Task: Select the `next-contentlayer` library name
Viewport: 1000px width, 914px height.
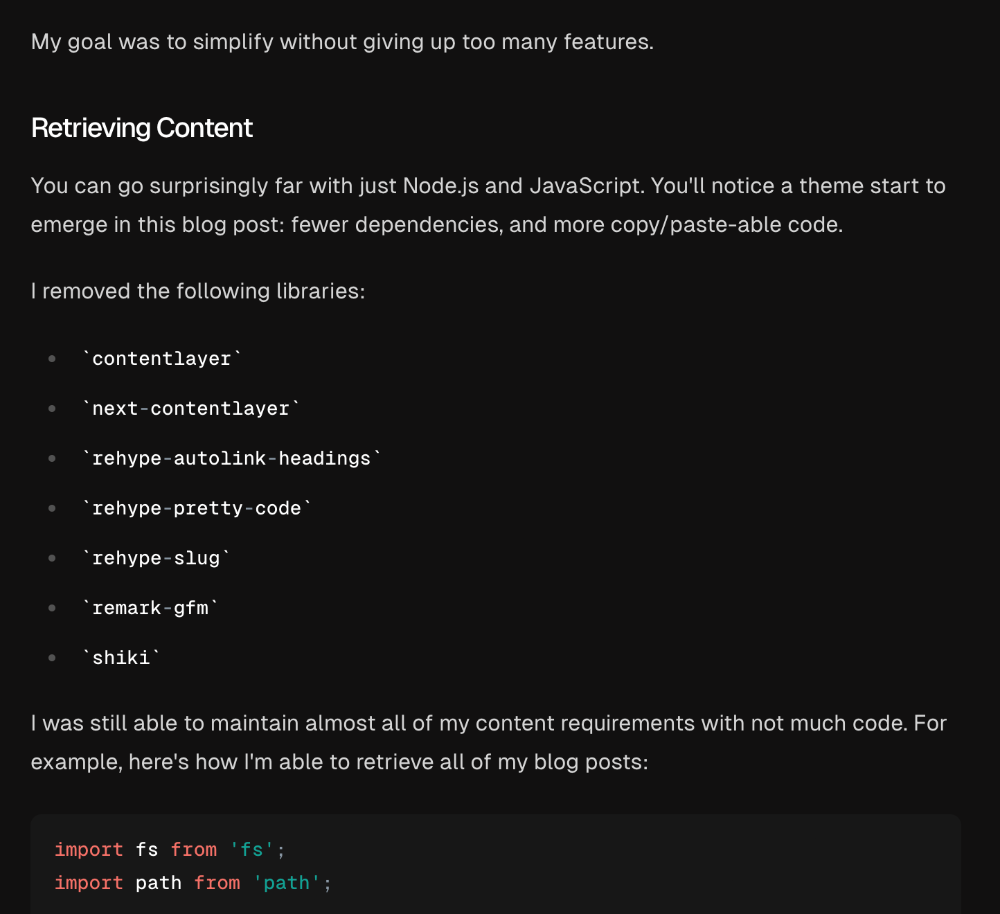Action: (190, 409)
